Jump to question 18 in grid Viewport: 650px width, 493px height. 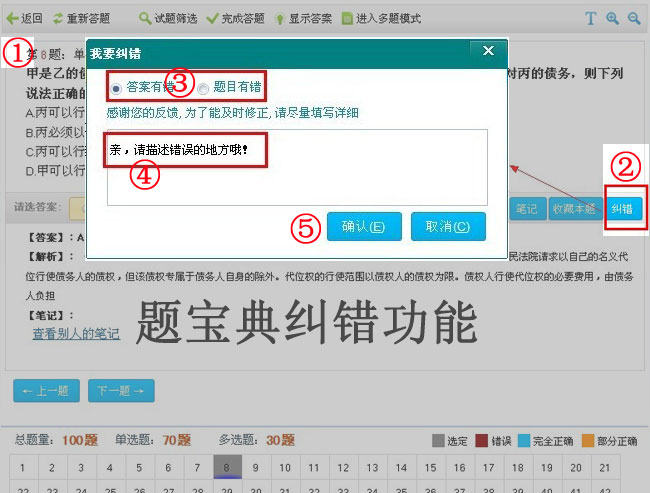coord(518,468)
